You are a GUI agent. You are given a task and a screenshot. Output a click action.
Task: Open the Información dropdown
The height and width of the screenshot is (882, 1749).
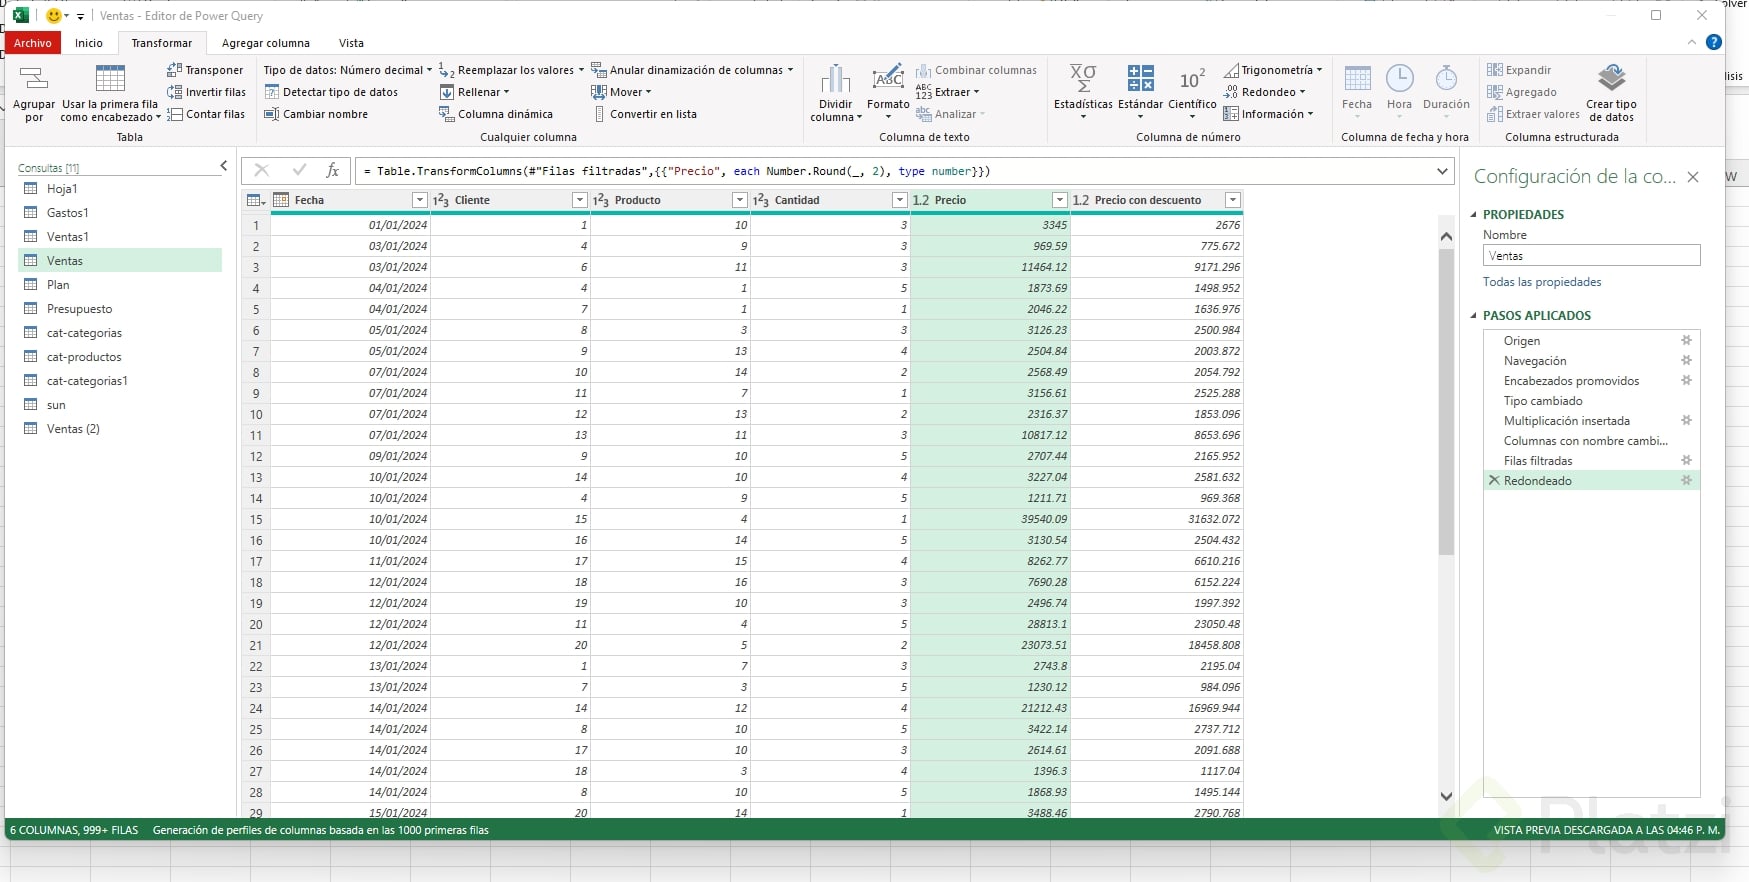click(x=1268, y=114)
